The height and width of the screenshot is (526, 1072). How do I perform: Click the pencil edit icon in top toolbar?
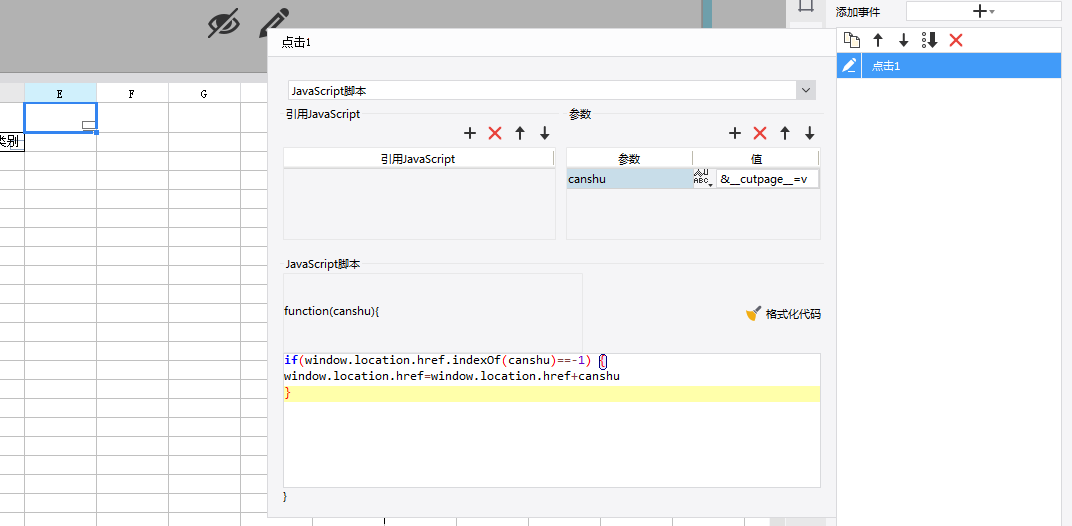tap(274, 22)
